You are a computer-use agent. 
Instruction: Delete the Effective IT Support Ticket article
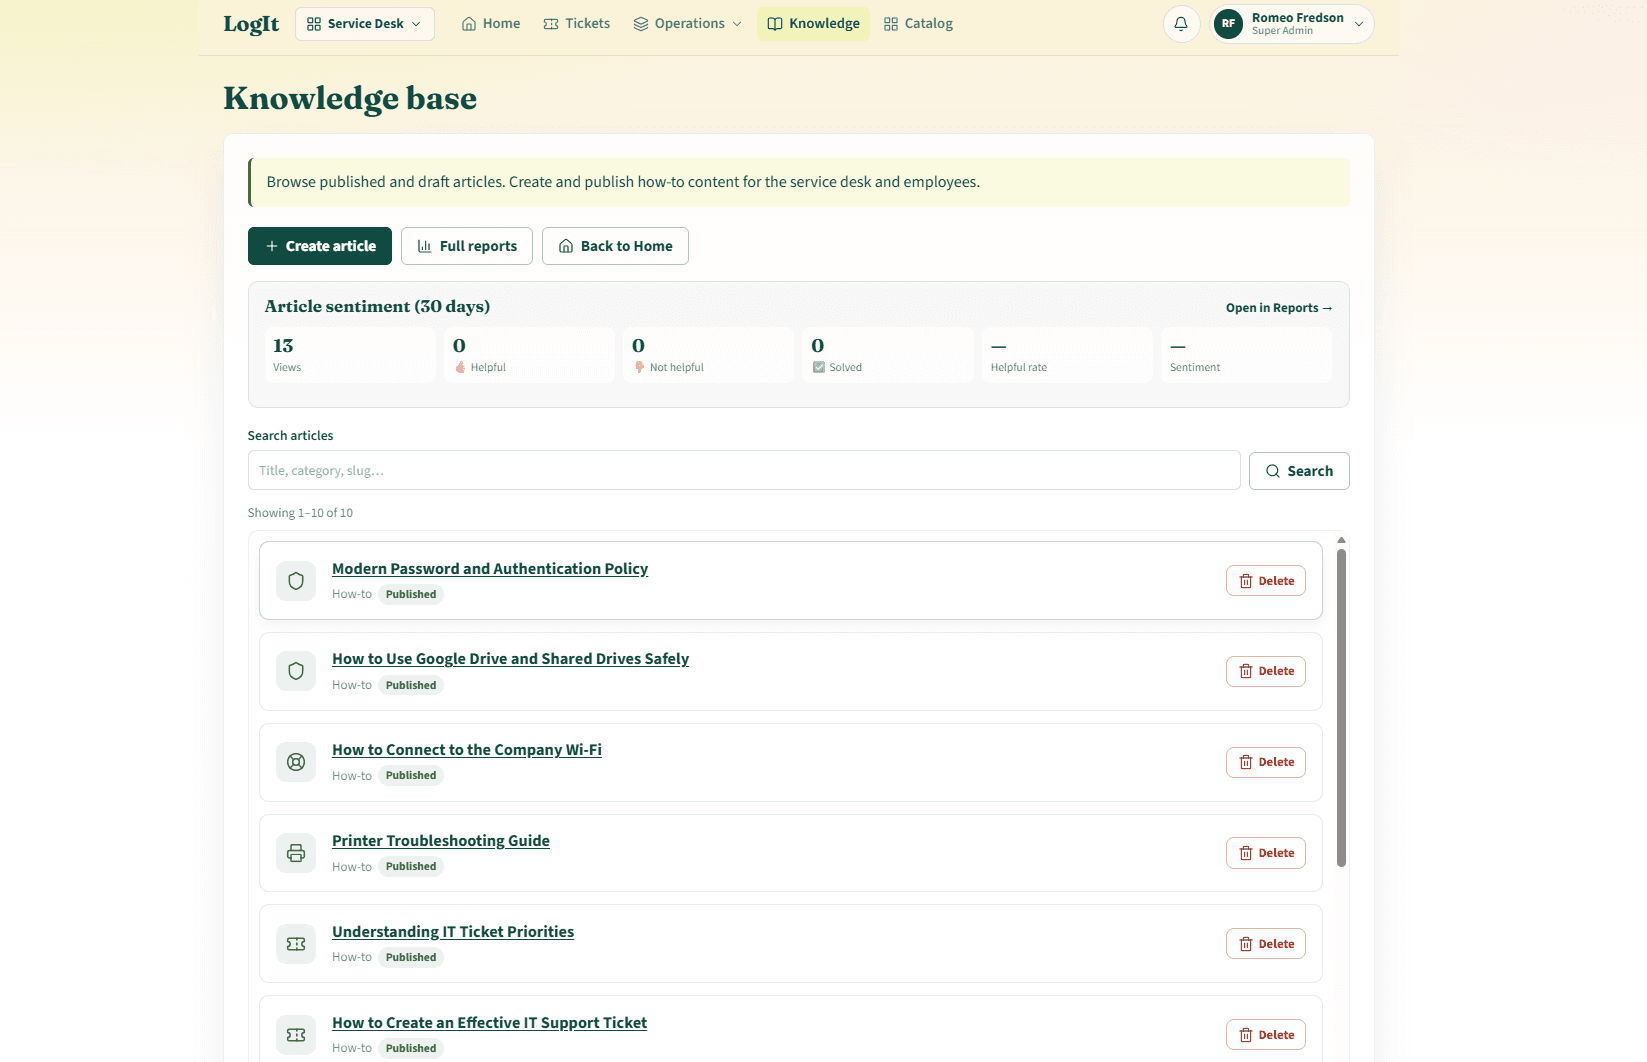tap(1266, 1035)
